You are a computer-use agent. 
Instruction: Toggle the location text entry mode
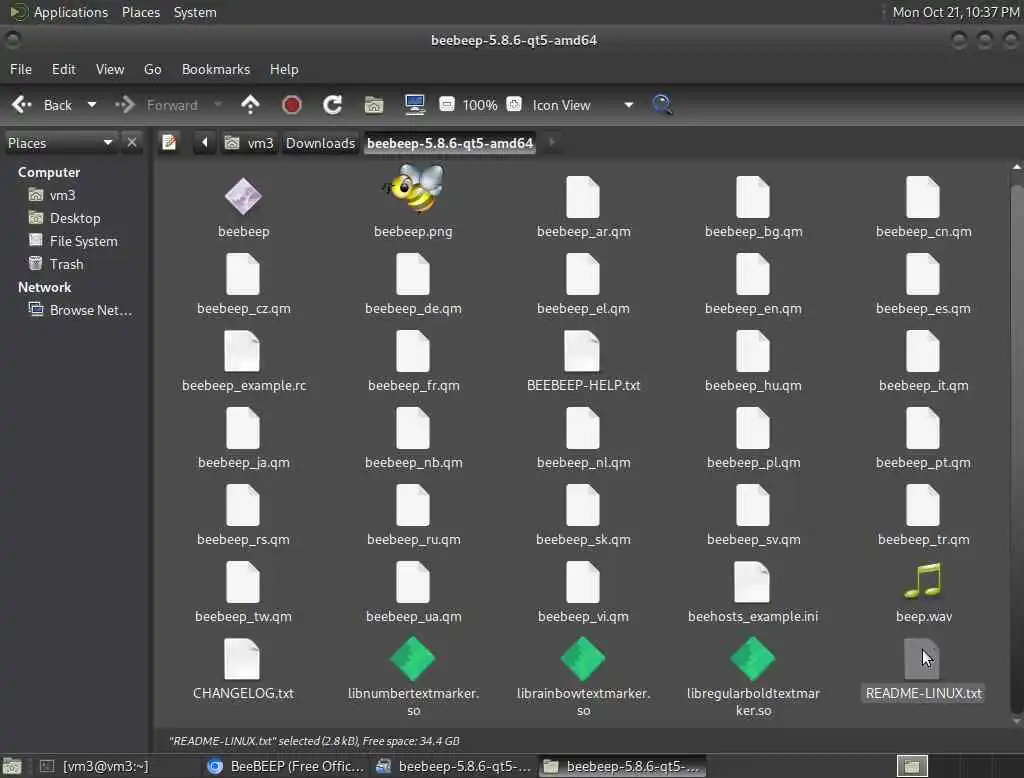pos(169,142)
